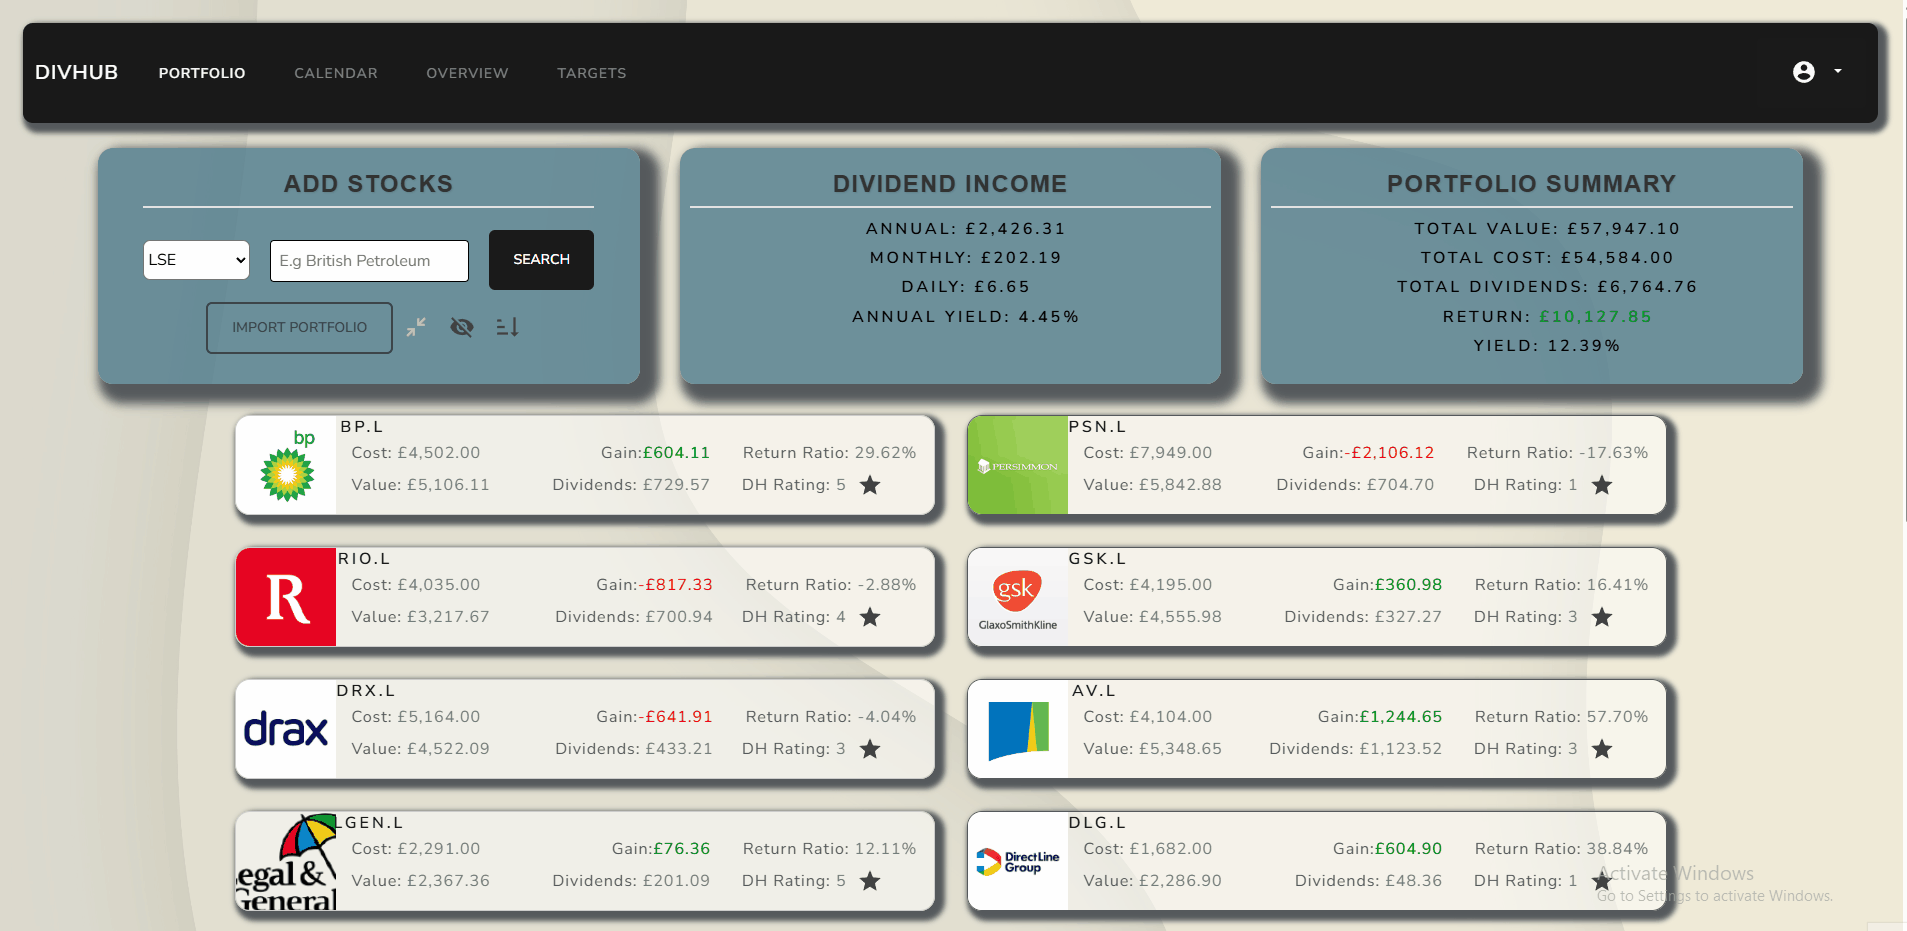
Task: Open the stock exchange selector in Add Stocks
Action: point(196,259)
